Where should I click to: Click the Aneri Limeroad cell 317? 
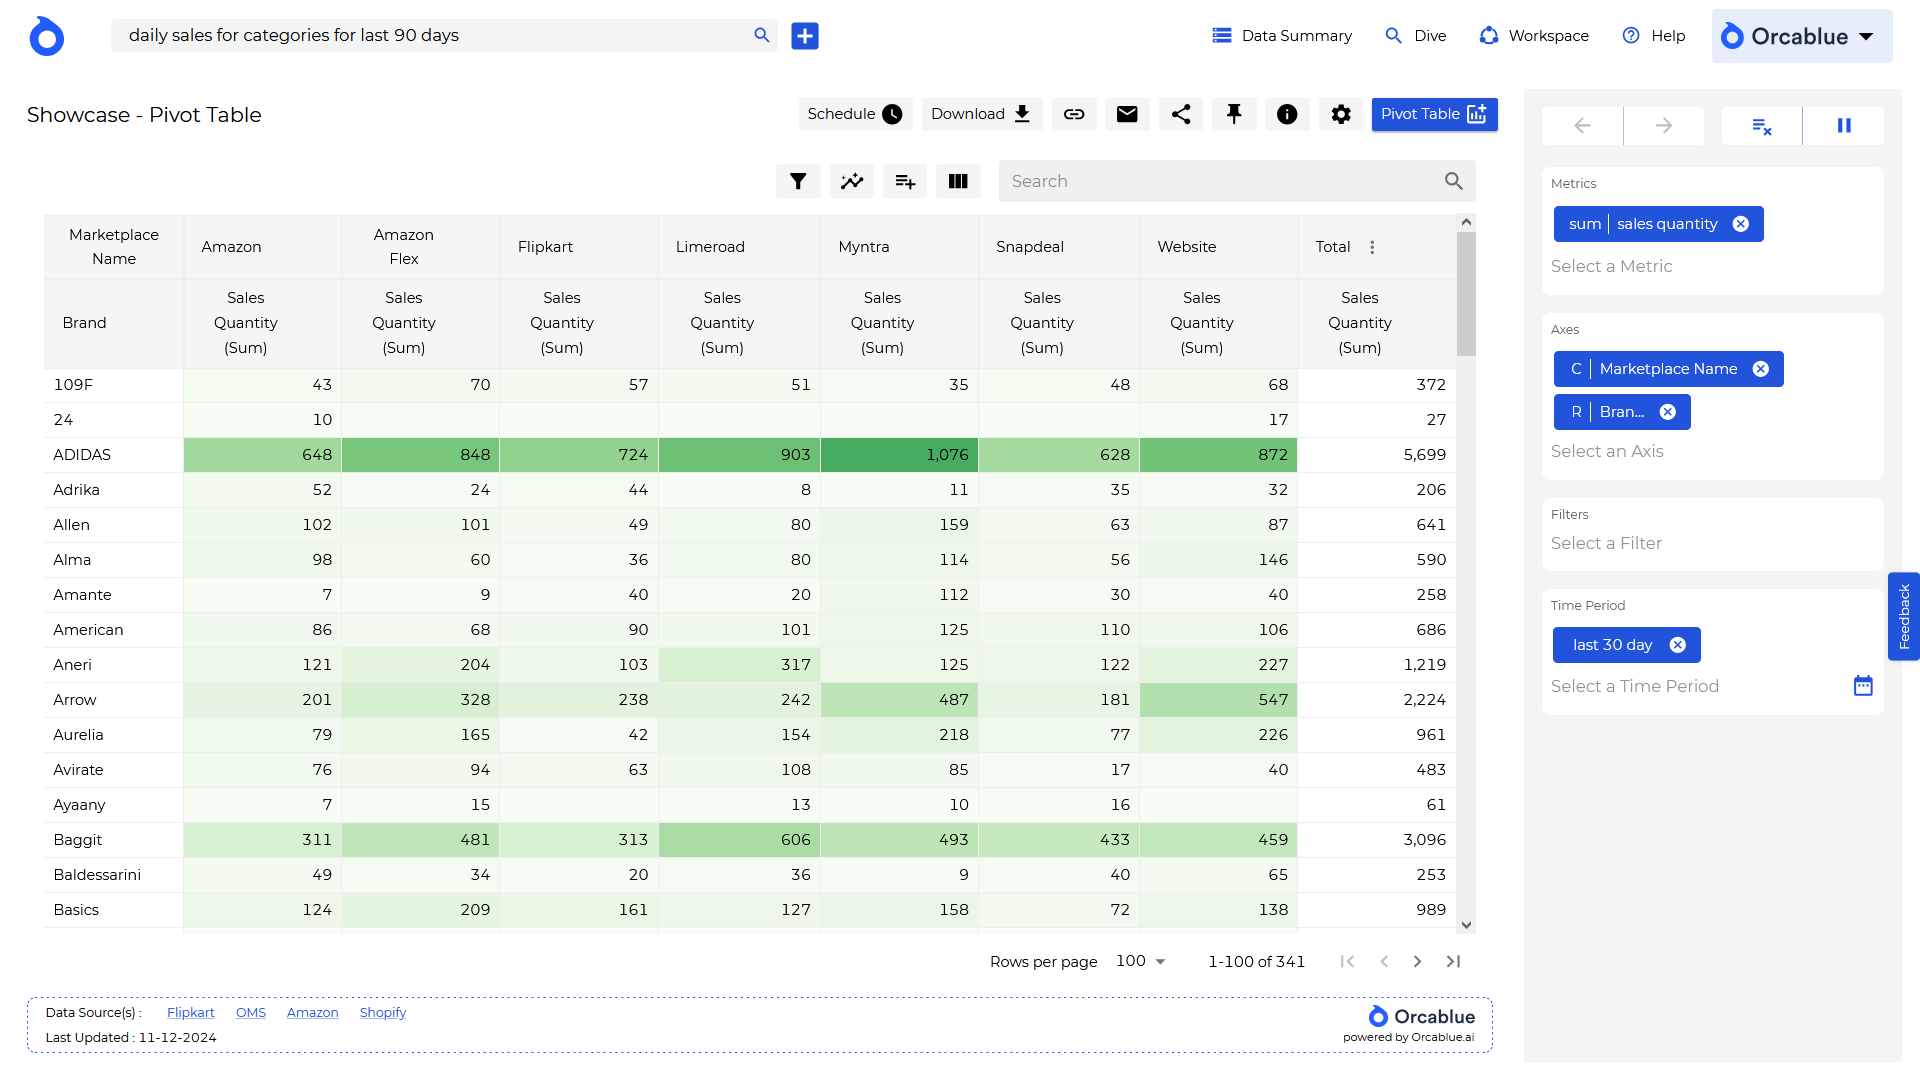click(739, 665)
